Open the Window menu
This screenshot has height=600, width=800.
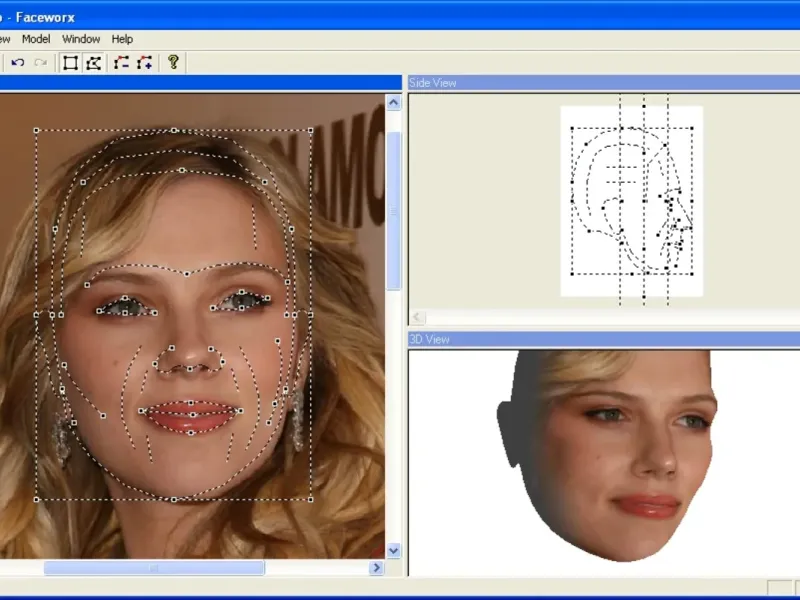point(81,39)
